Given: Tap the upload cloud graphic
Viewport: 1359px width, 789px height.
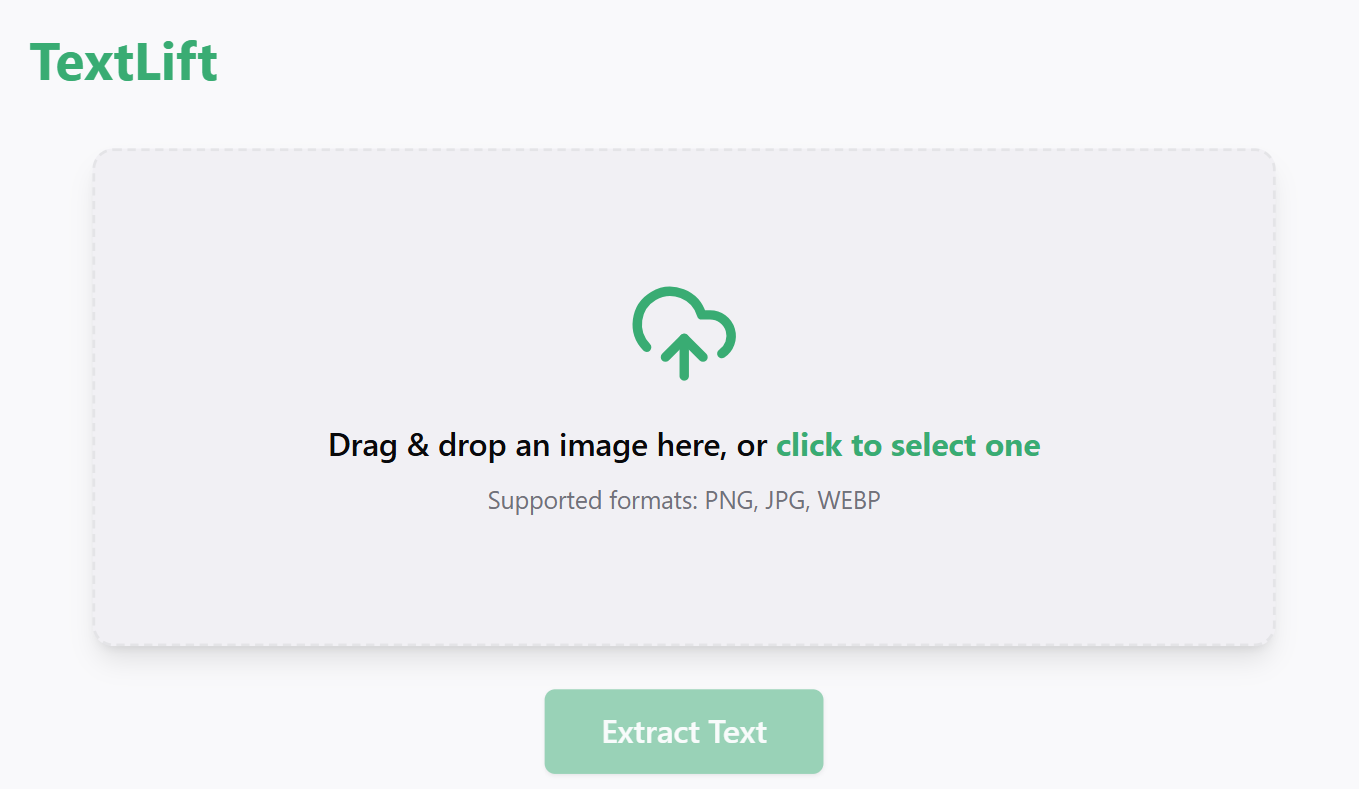Looking at the screenshot, I should tap(684, 333).
